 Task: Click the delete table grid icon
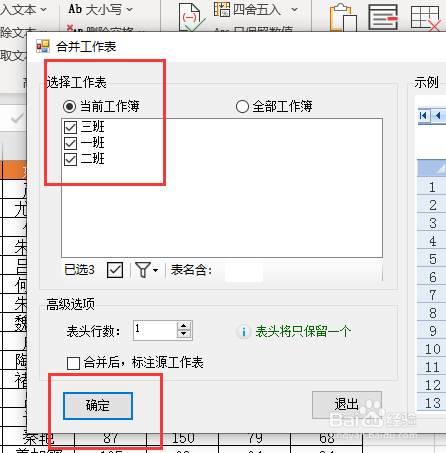pos(425,18)
